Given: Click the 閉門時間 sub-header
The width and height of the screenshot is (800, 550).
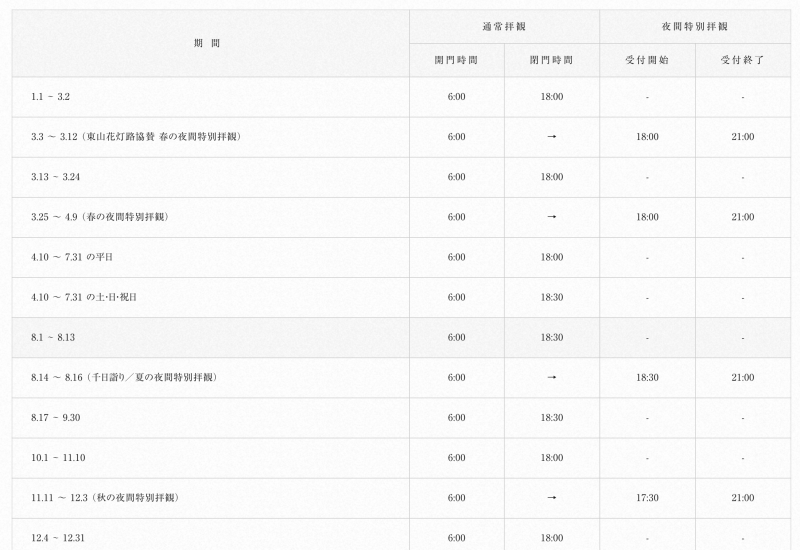Looking at the screenshot, I should click(x=552, y=61).
